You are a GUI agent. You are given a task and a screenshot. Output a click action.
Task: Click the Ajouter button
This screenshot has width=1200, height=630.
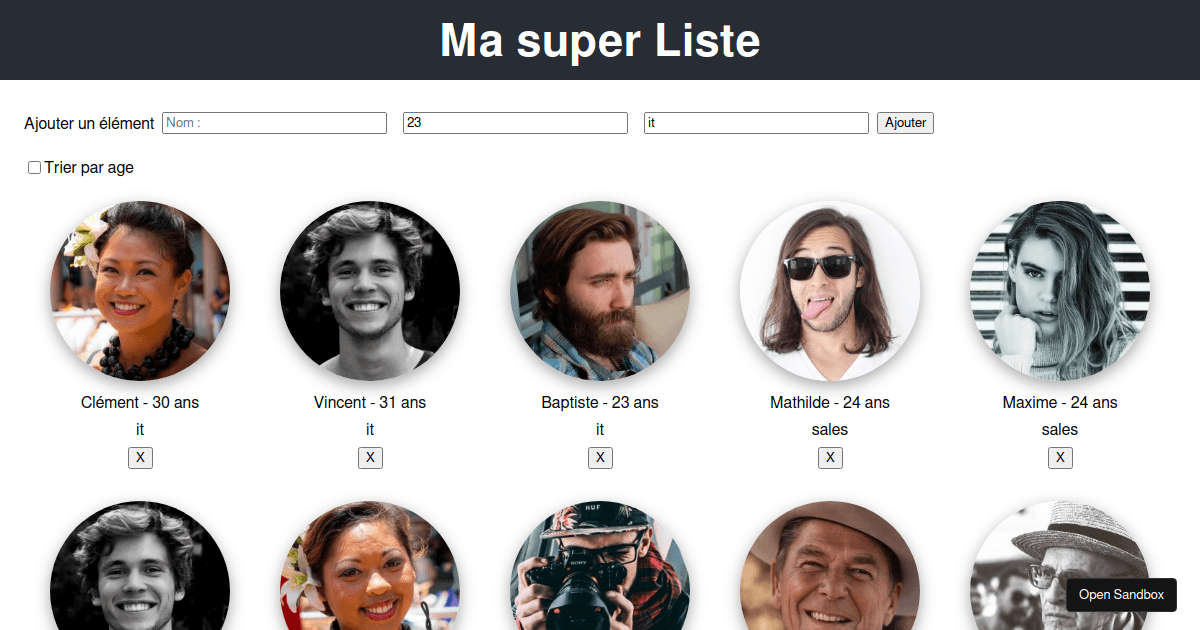(904, 122)
